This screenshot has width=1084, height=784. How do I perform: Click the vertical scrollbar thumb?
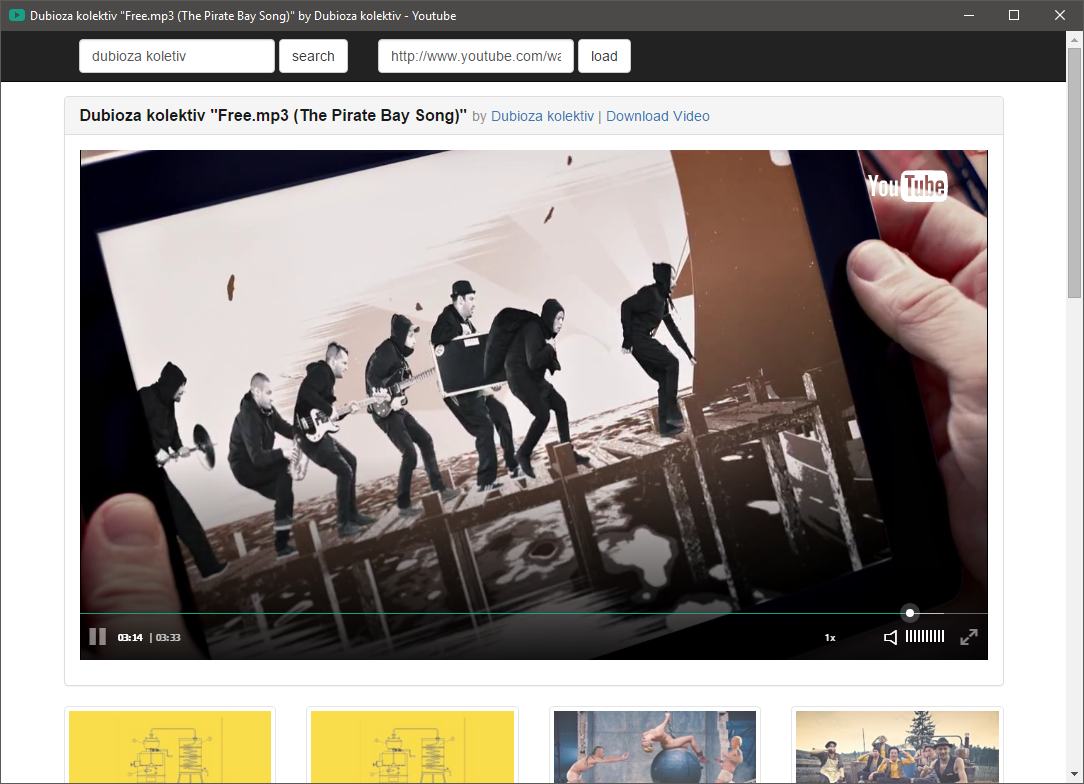[x=1074, y=173]
